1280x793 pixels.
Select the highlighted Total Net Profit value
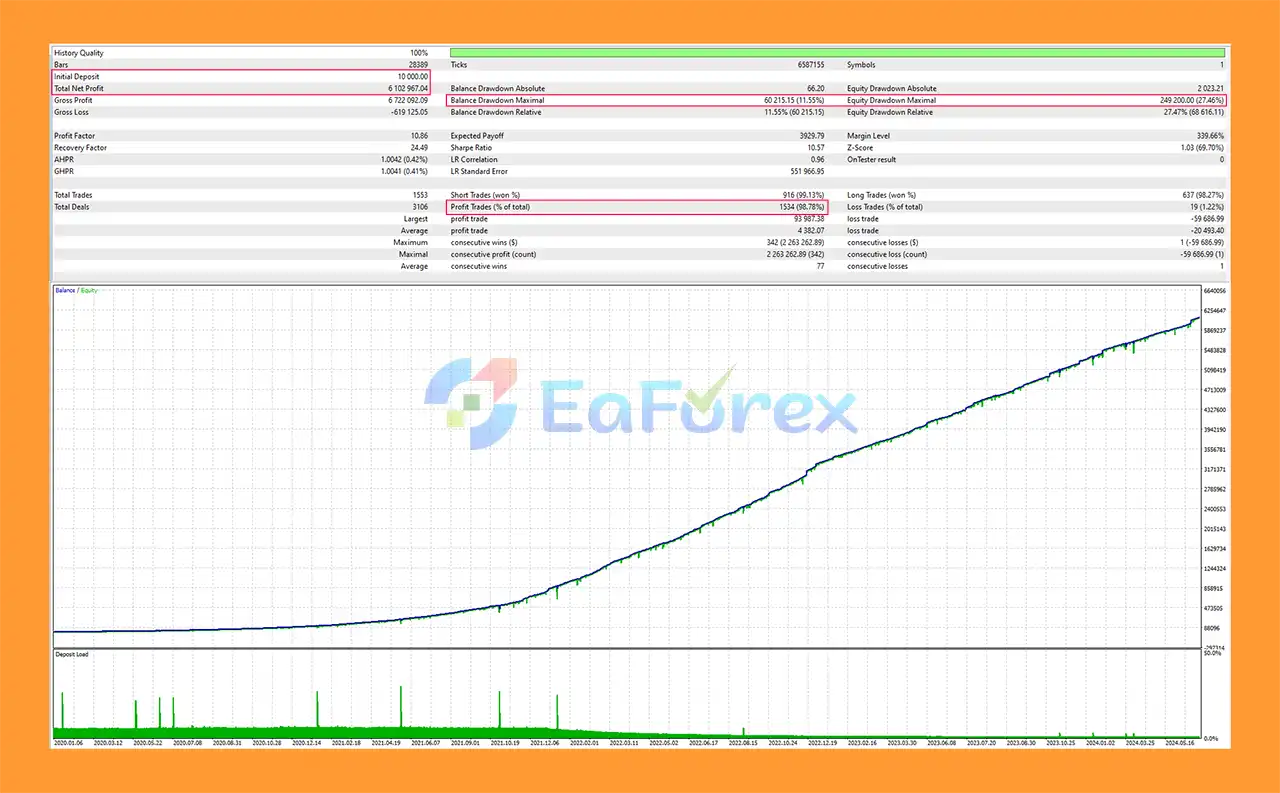pos(407,88)
